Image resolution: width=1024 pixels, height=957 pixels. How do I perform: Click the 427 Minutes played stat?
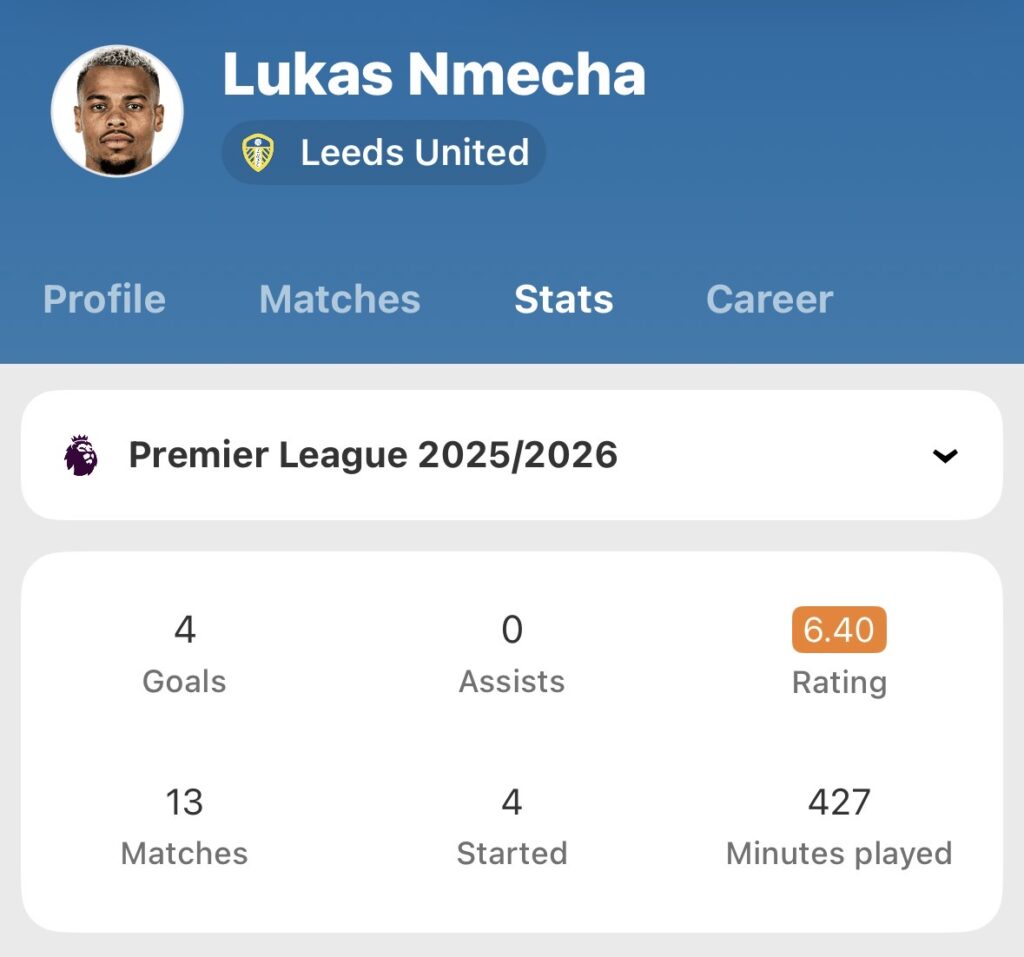point(839,802)
